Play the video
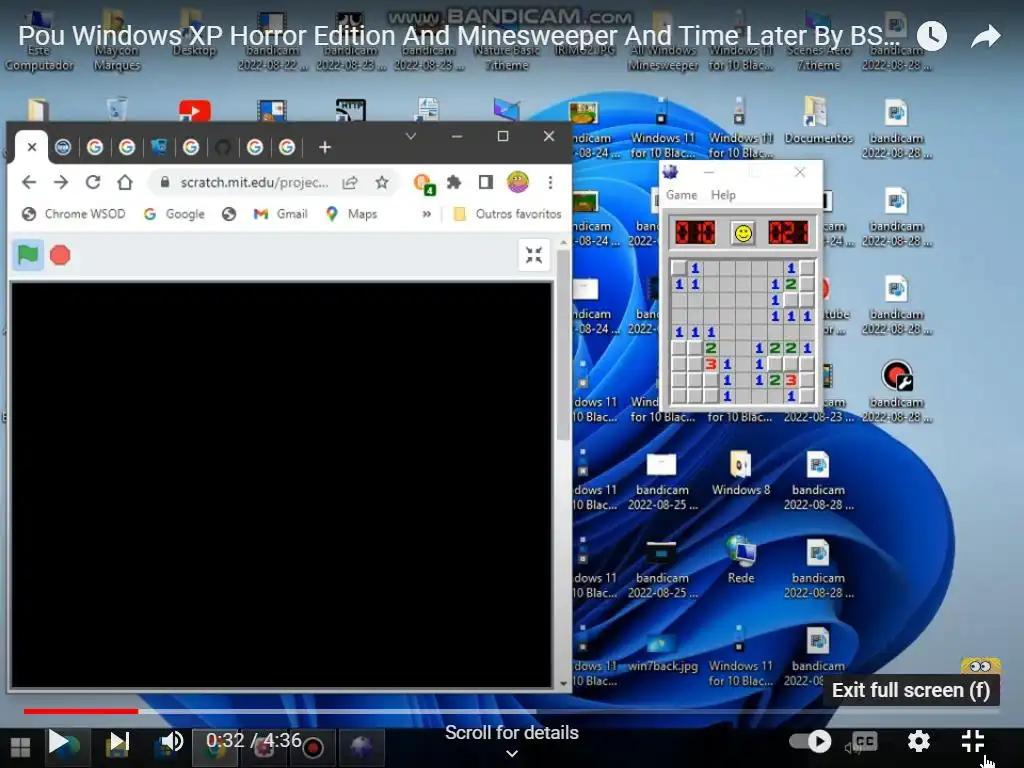 point(58,741)
